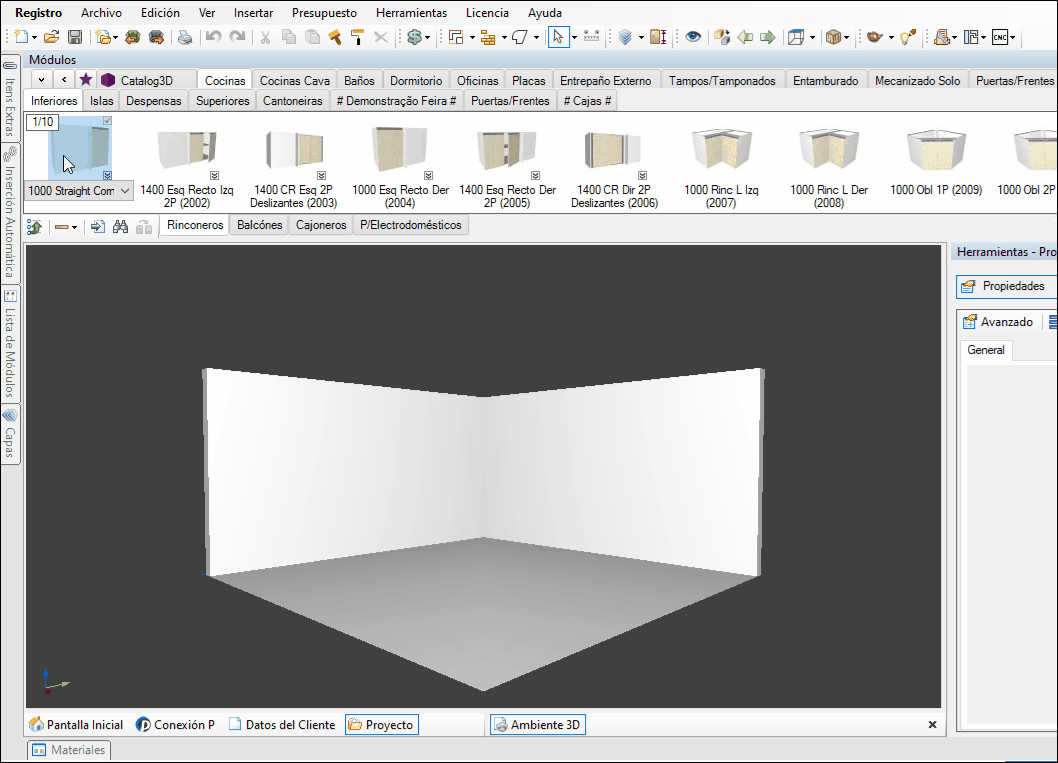Expand the dollar budget icon dropdown arrow
The height and width of the screenshot is (763, 1058).
coord(428,38)
